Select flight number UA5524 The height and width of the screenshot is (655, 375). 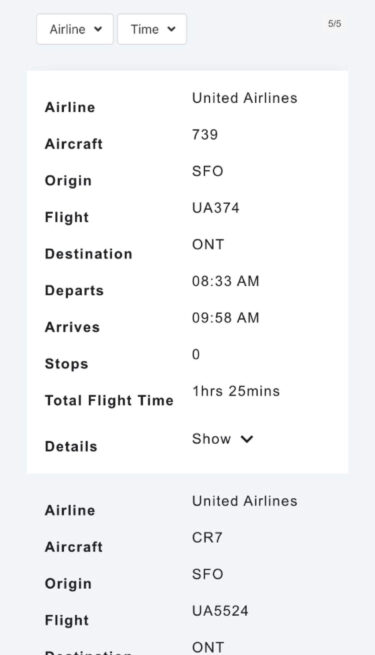pos(220,611)
